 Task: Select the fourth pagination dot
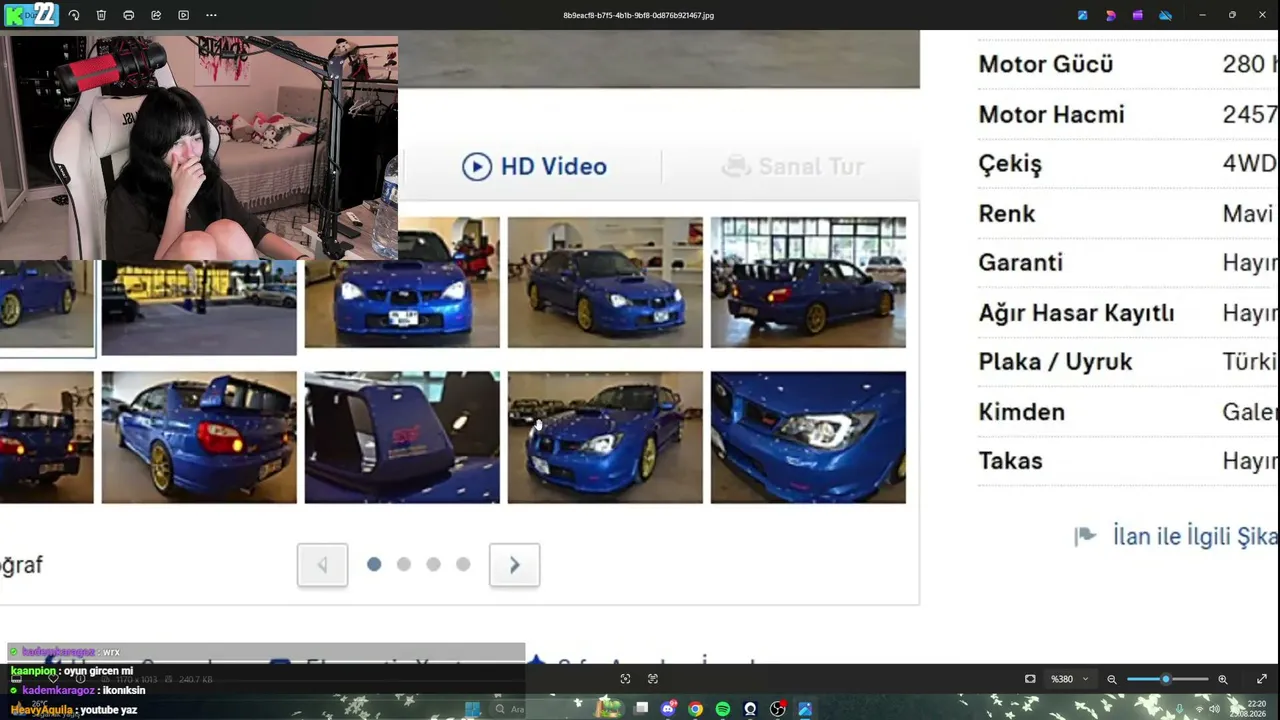(463, 564)
